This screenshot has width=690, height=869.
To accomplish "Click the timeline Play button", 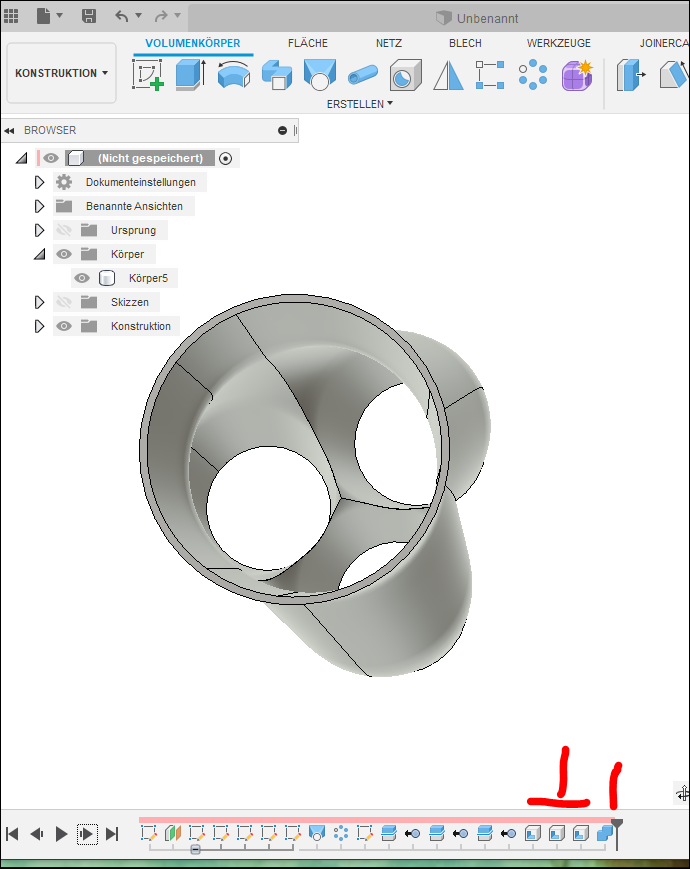I will pyautogui.click(x=62, y=834).
